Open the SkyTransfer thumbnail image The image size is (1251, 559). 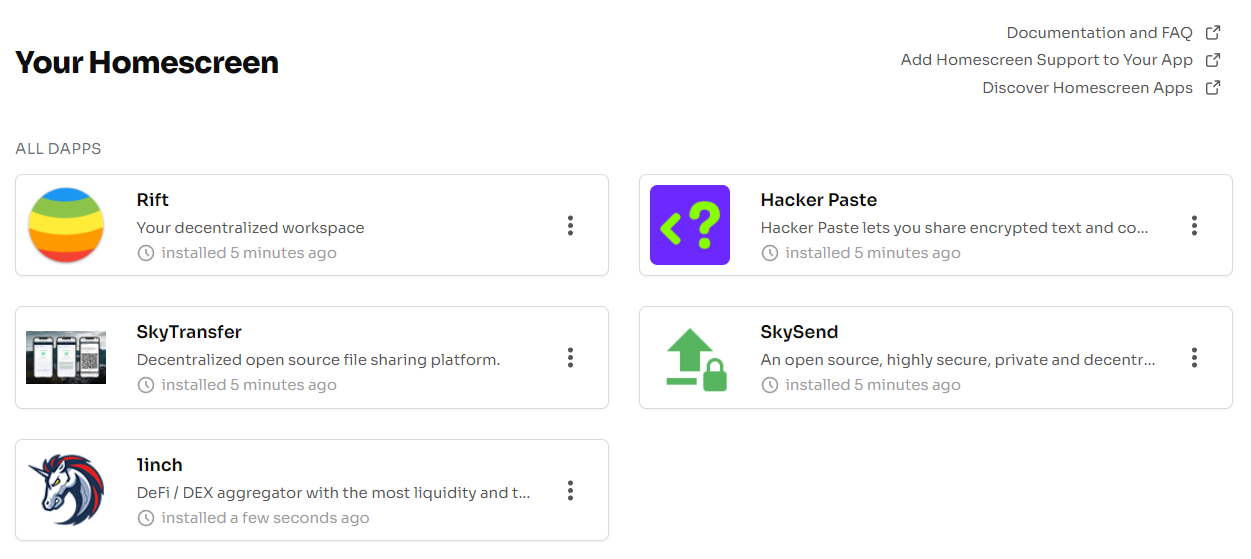pyautogui.click(x=66, y=357)
